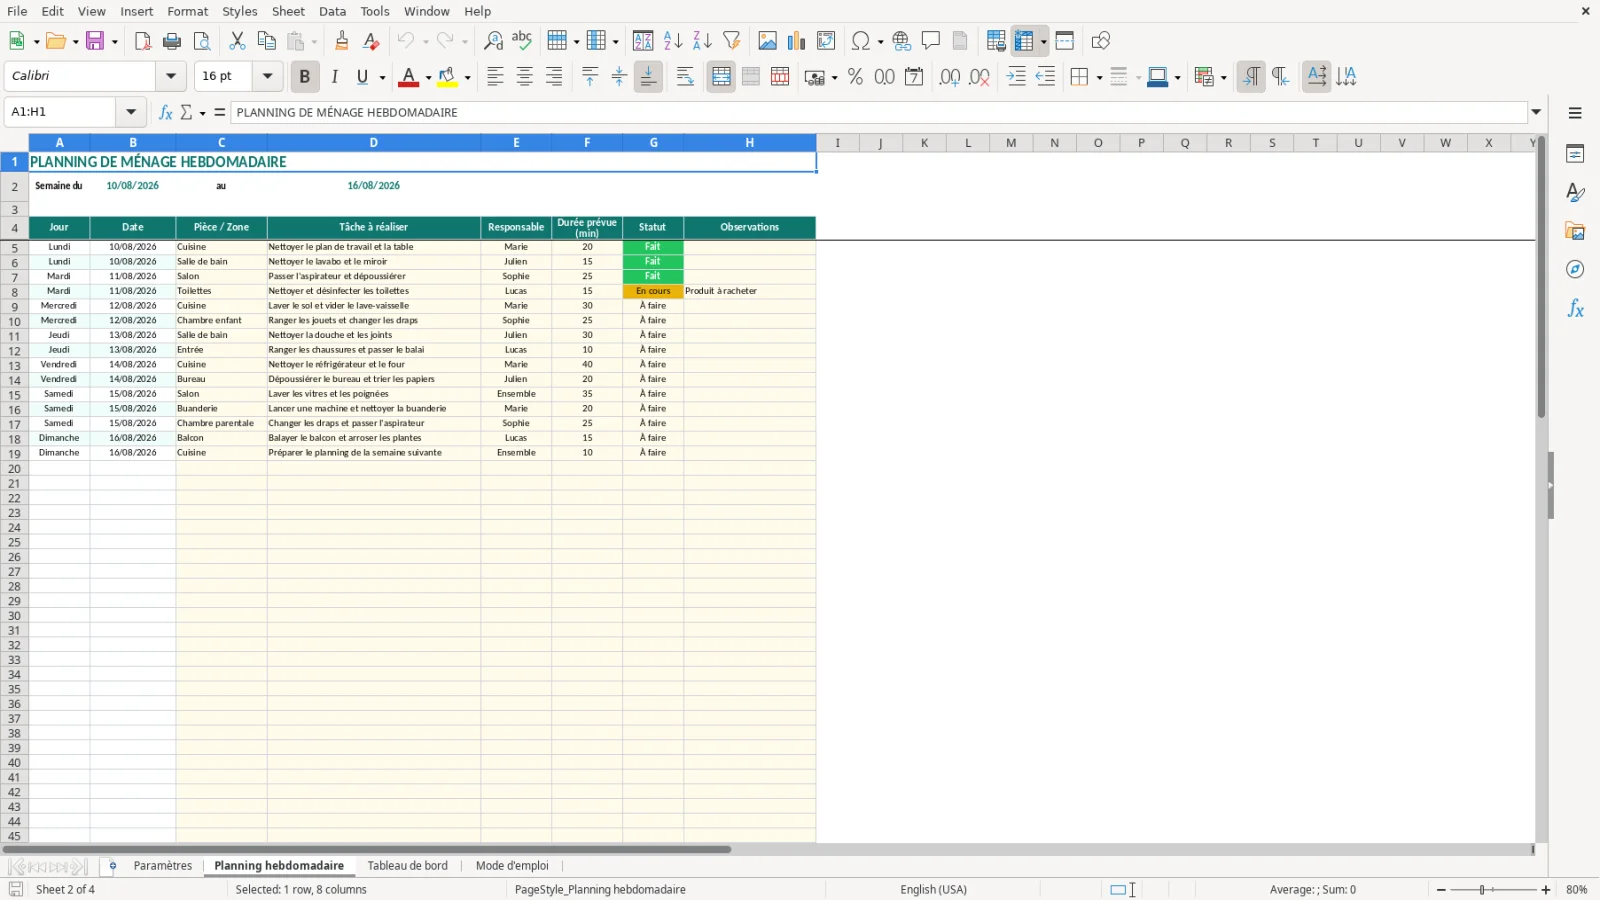This screenshot has height=900, width=1600.
Task: Switch to Tableau de bord sheet tab
Action: [407, 866]
